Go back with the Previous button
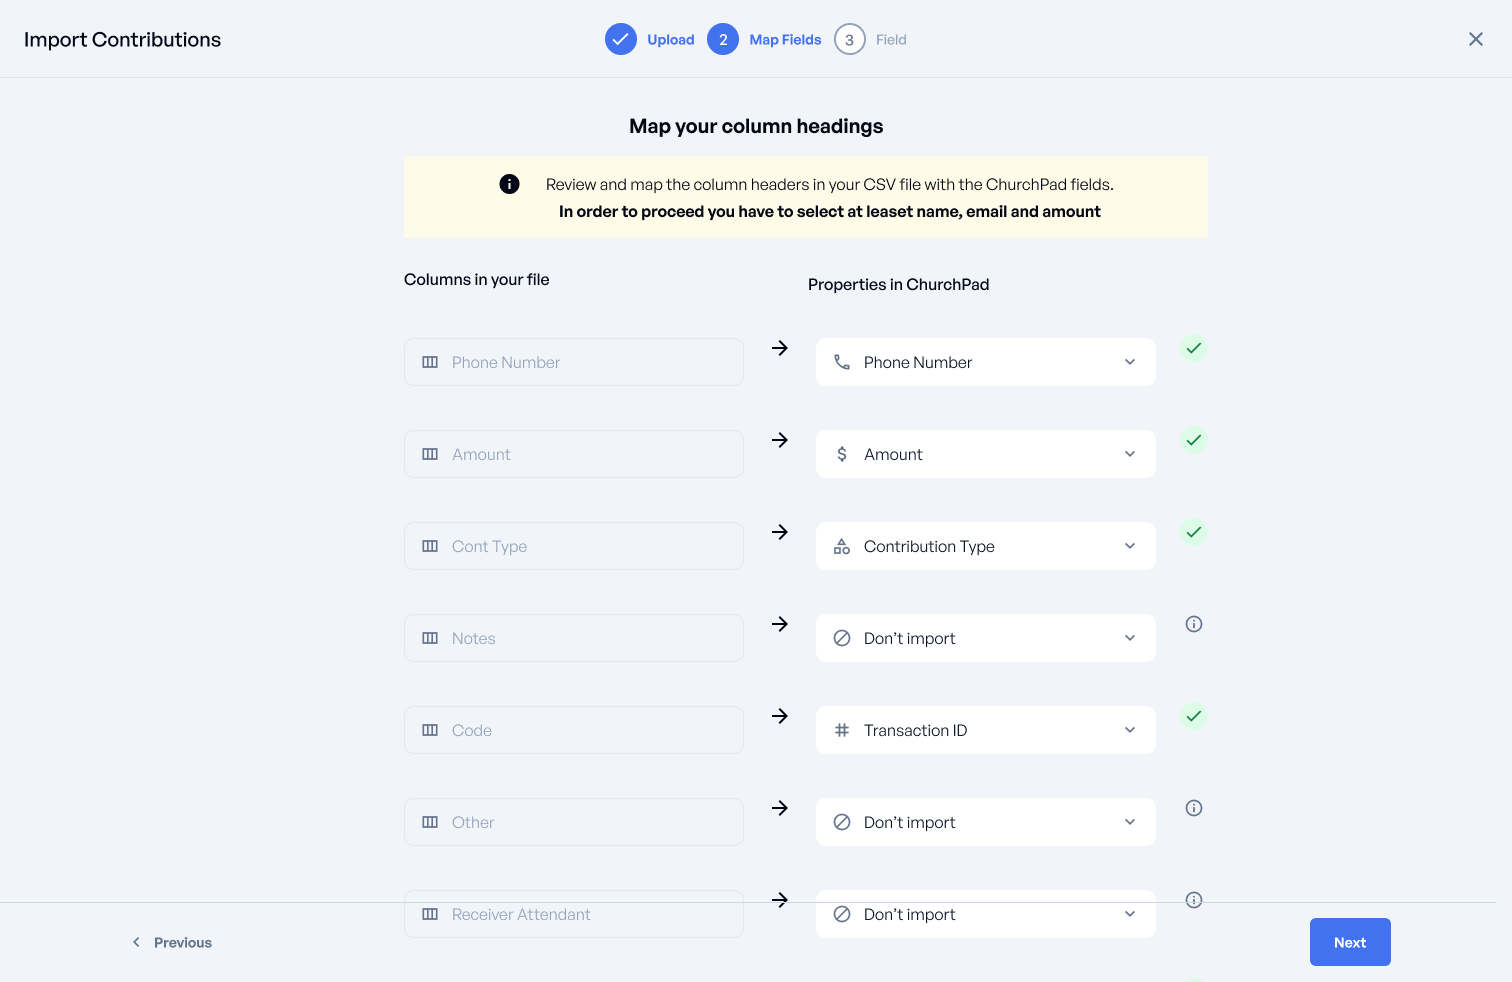The height and width of the screenshot is (982, 1512). click(172, 942)
